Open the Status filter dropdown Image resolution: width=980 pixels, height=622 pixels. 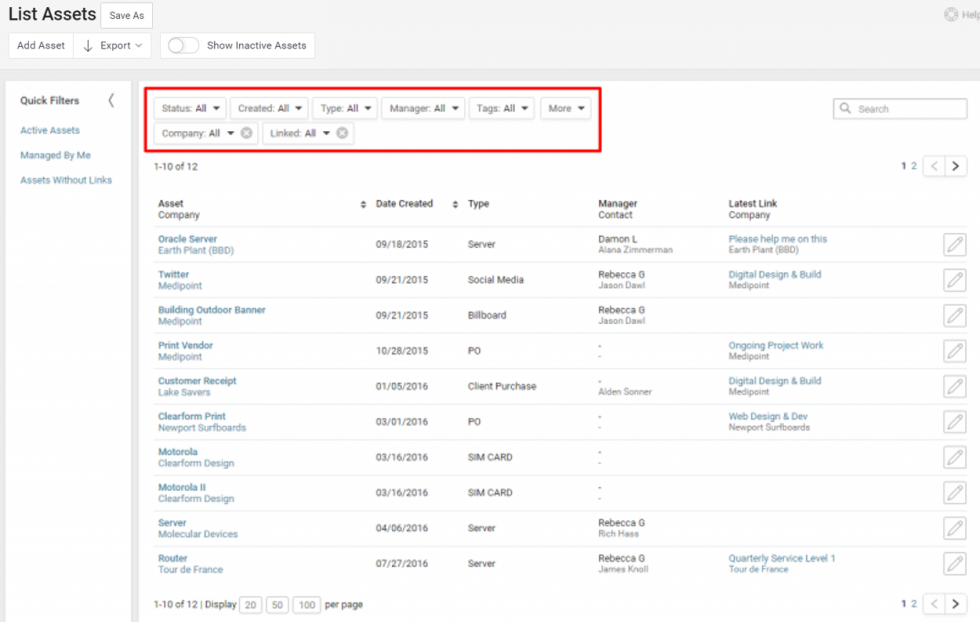[190, 108]
